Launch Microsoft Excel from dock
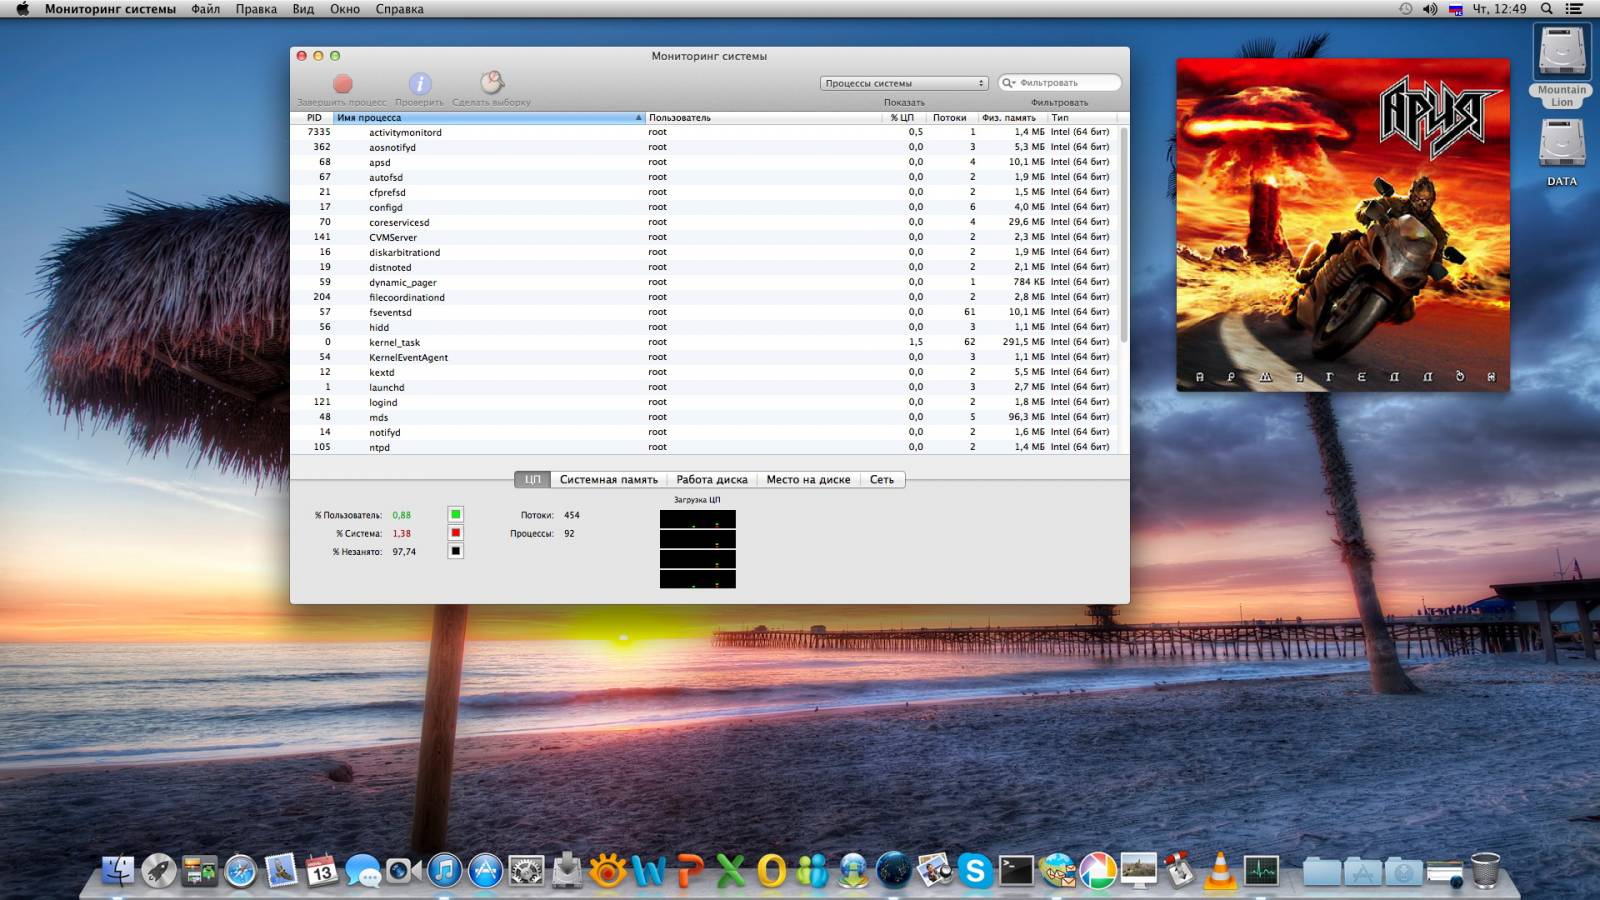 point(731,871)
